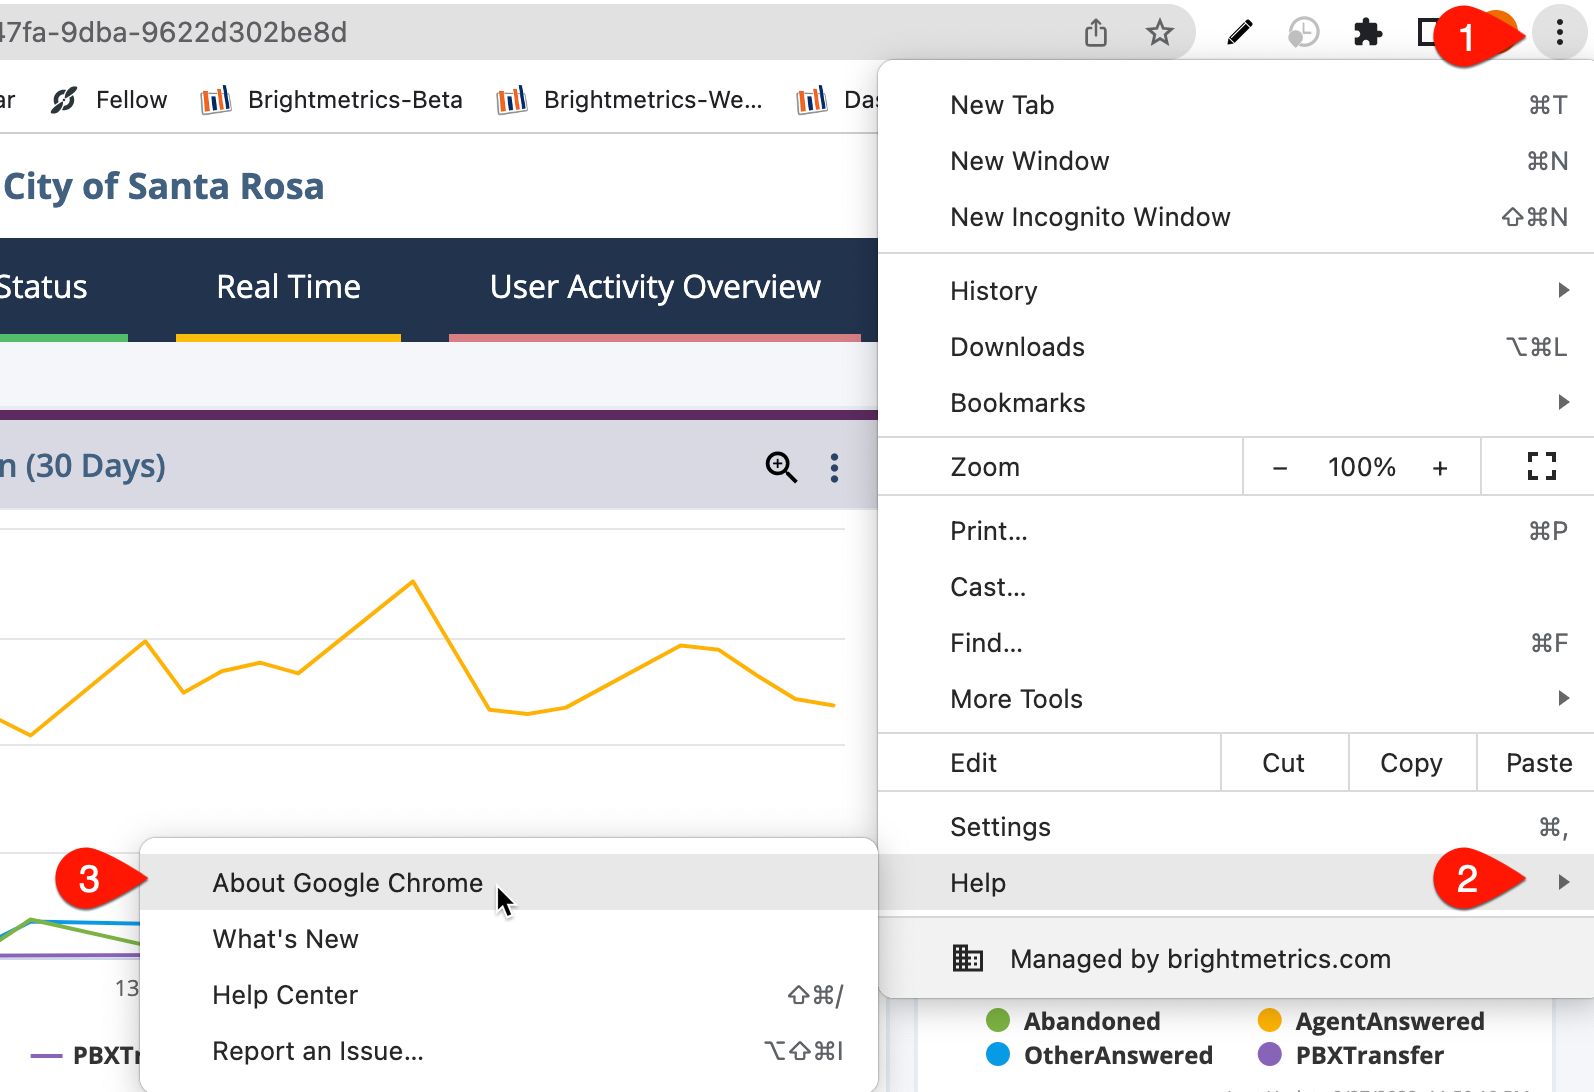Viewport: 1594px width, 1092px height.
Task: Select What's New in Help submenu
Action: click(x=509, y=939)
